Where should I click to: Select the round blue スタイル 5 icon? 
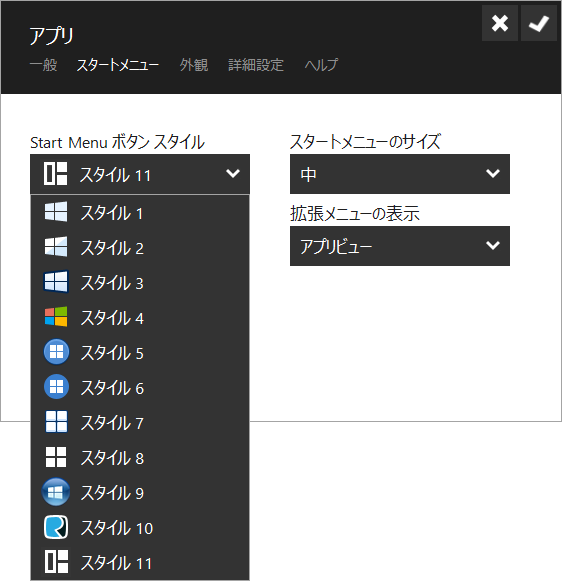tap(56, 352)
